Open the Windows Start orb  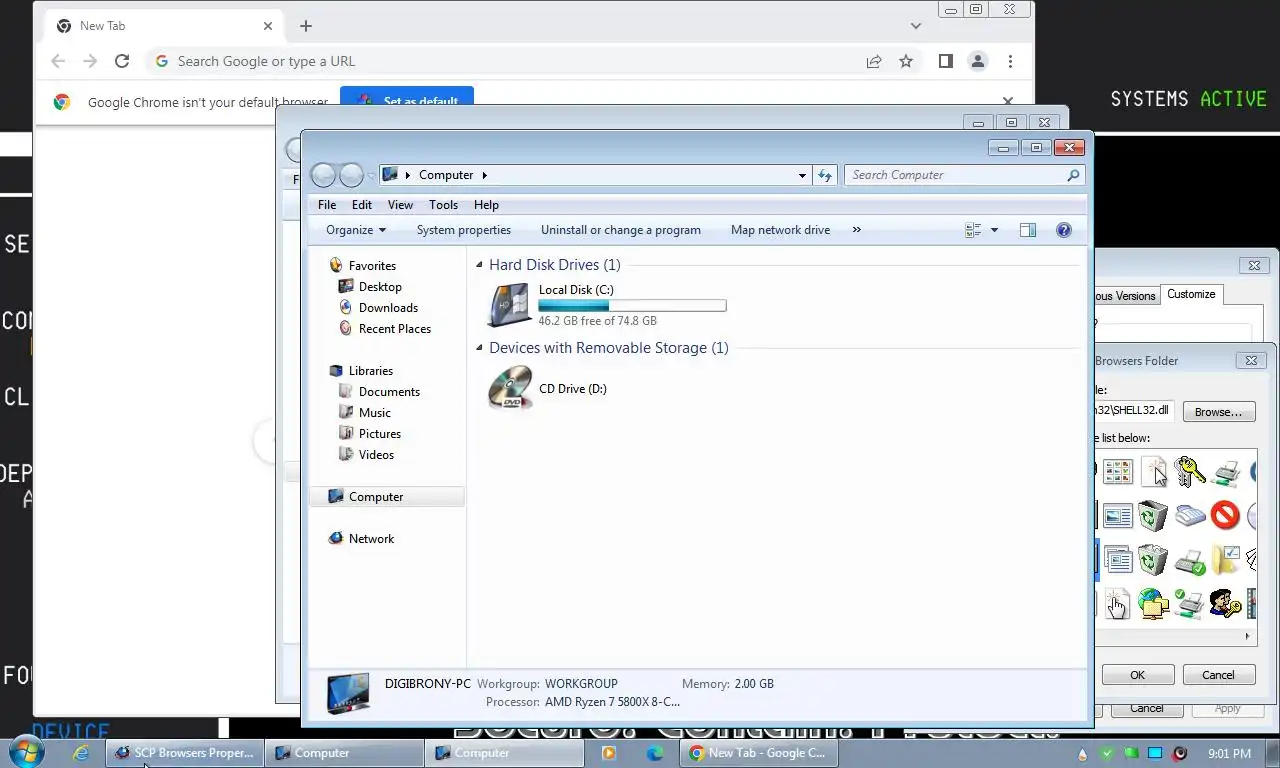(26, 752)
